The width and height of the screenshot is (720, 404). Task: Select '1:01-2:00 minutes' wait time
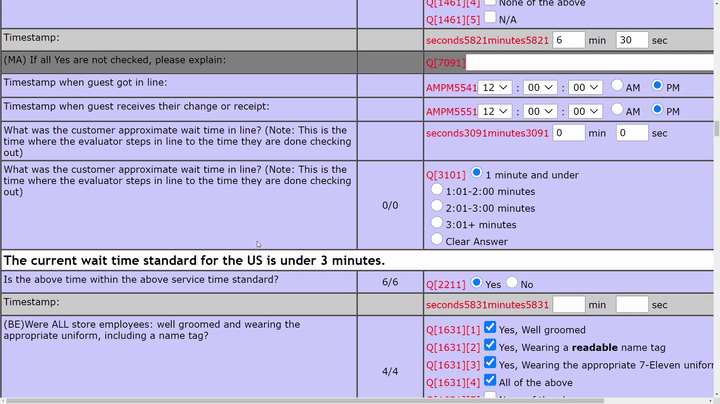point(437,189)
